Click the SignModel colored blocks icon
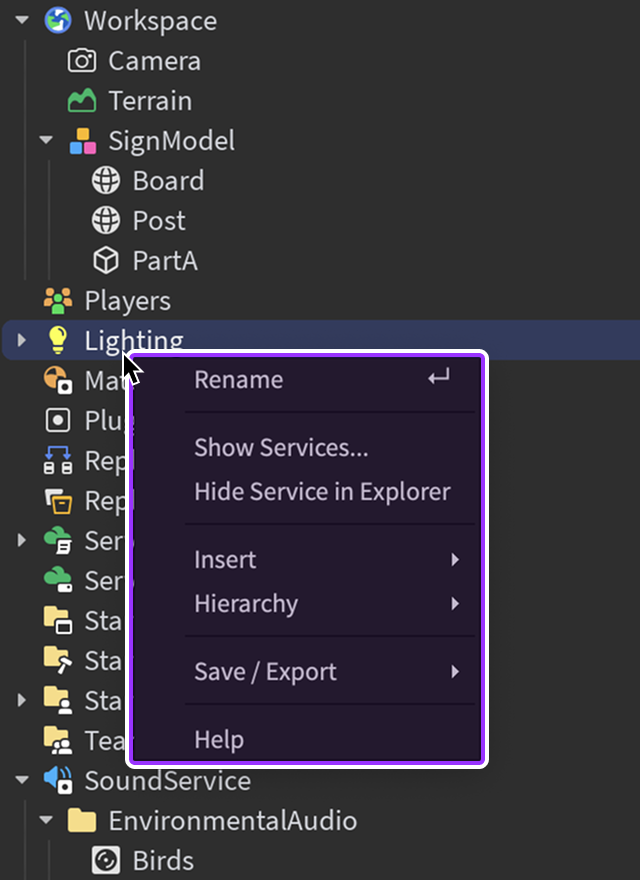The width and height of the screenshot is (640, 880). coord(83,141)
